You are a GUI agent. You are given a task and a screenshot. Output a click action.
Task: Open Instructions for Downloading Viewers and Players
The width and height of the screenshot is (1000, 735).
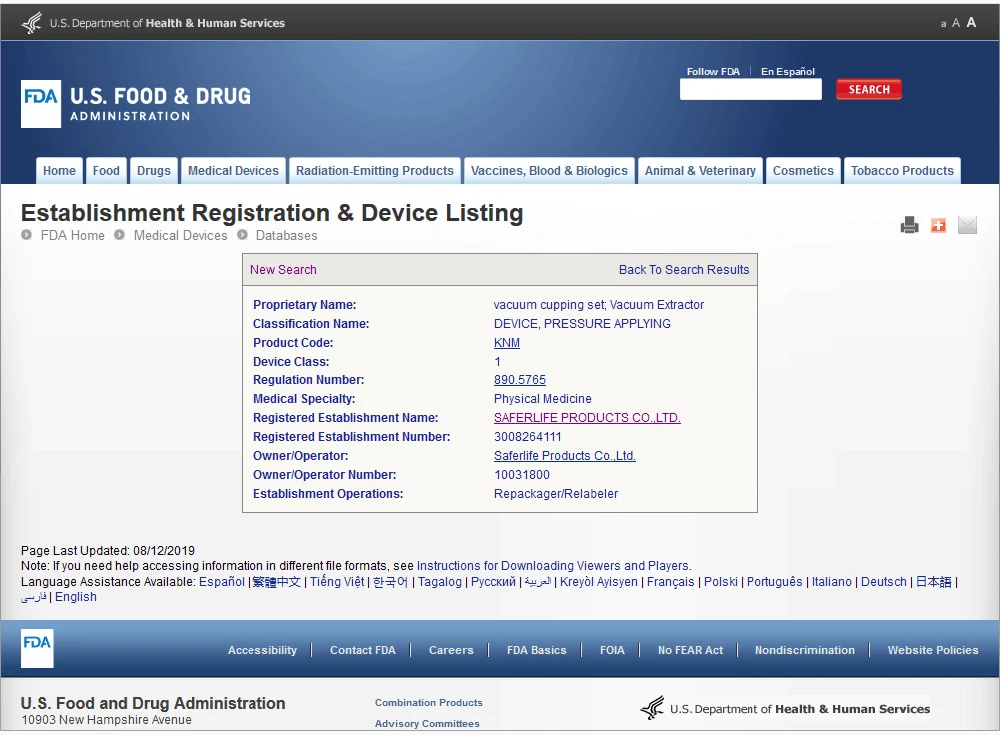[x=552, y=566]
